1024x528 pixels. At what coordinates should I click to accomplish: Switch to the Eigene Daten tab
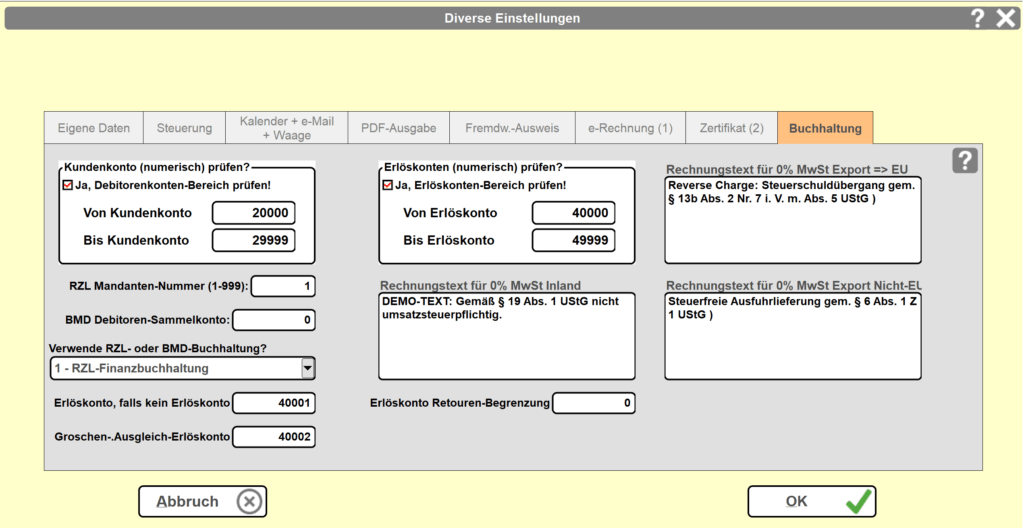(94, 128)
